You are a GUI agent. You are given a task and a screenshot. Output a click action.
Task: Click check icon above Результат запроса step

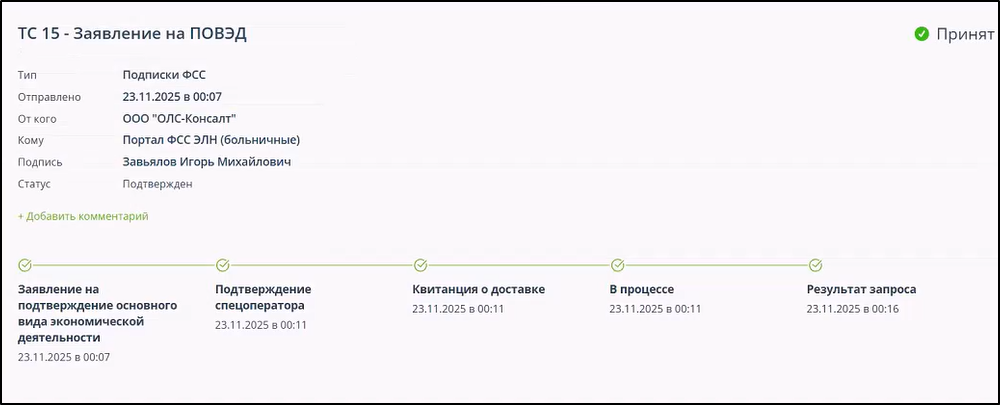pyautogui.click(x=815, y=265)
